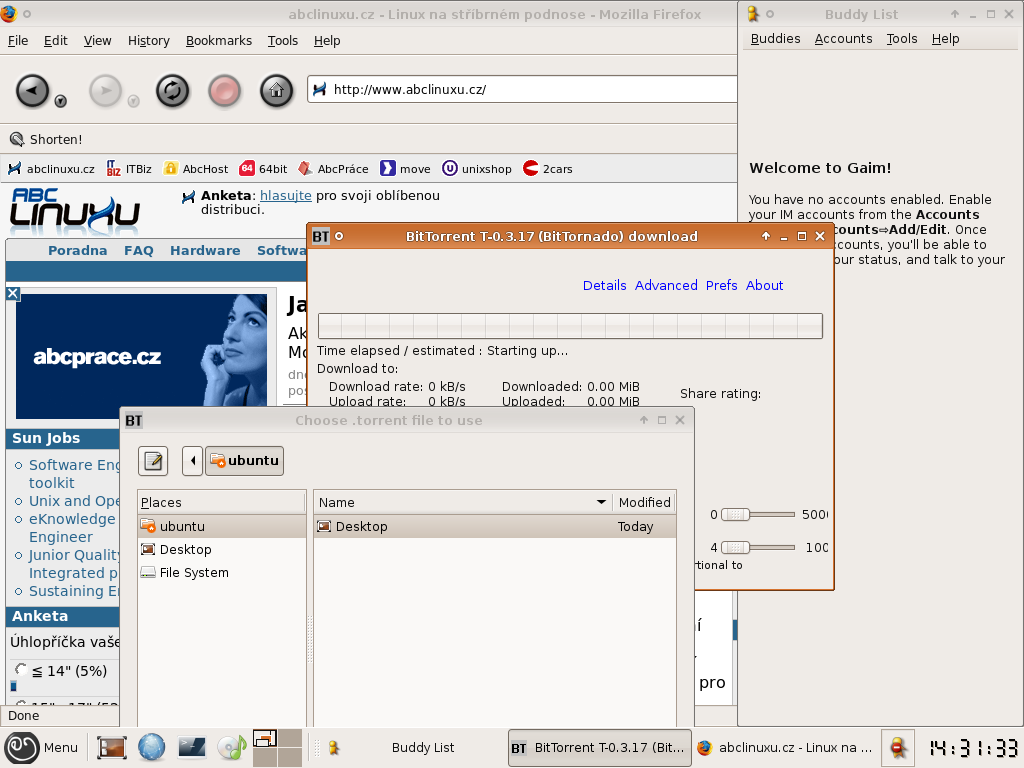
Task: Select File System in Places list
Action: coord(222,572)
